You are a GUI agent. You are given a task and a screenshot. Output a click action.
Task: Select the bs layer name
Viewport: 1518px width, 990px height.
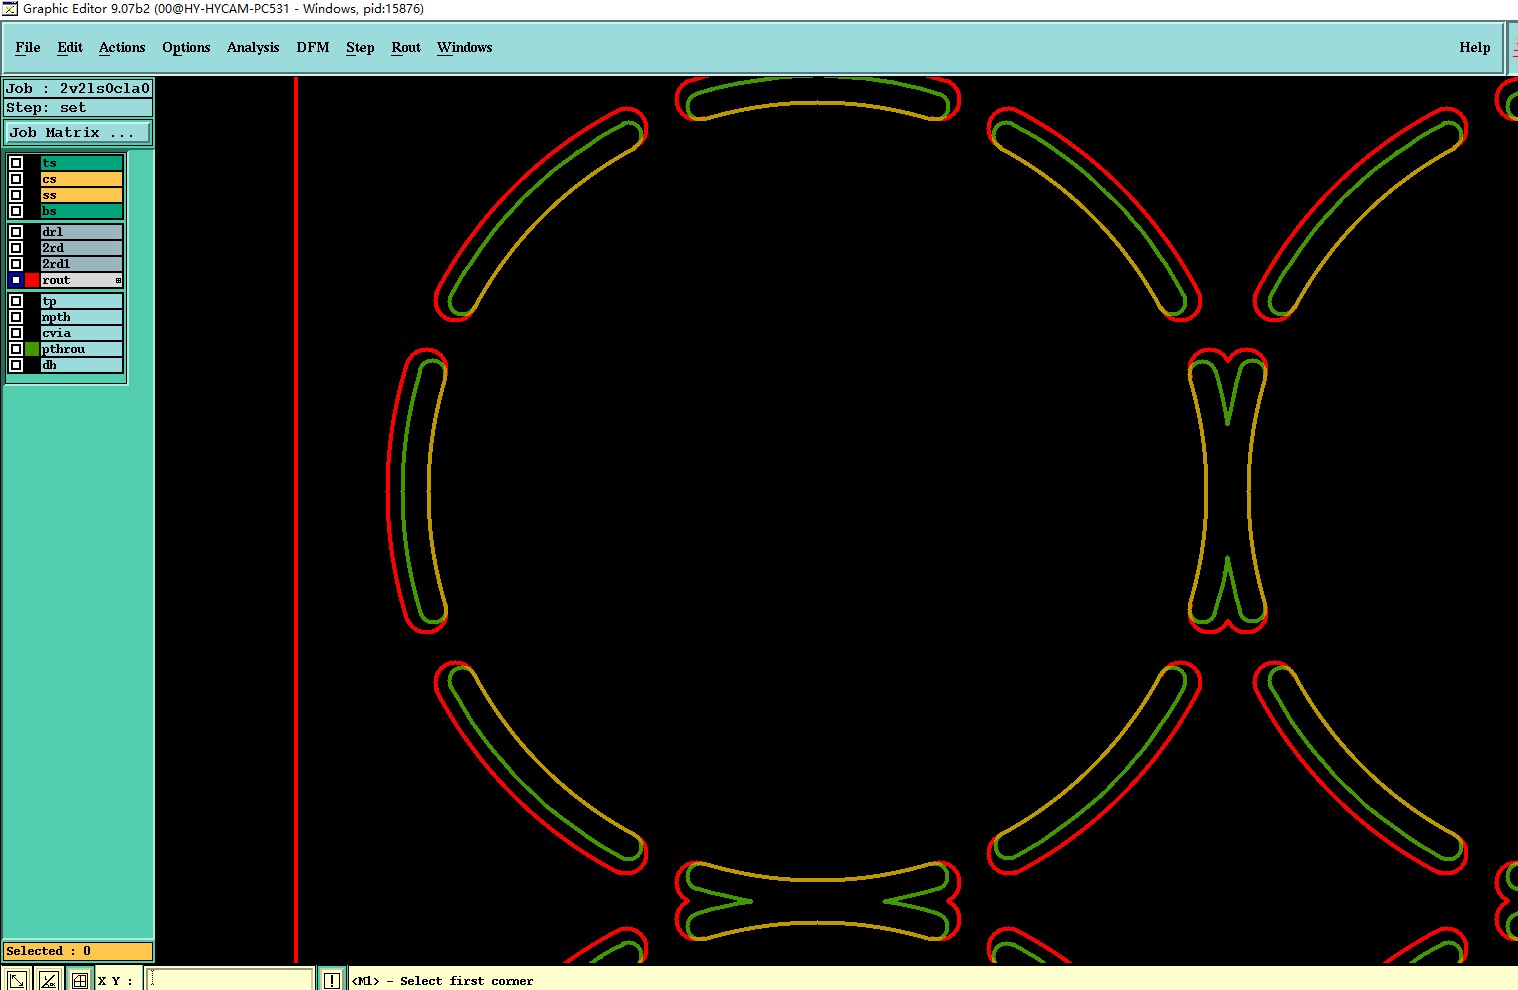coord(82,211)
